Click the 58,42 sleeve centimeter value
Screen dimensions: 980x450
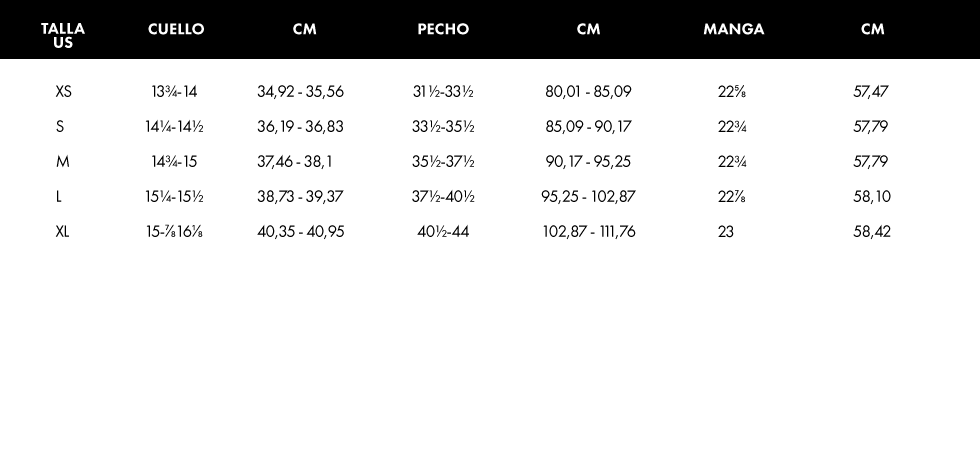click(872, 232)
